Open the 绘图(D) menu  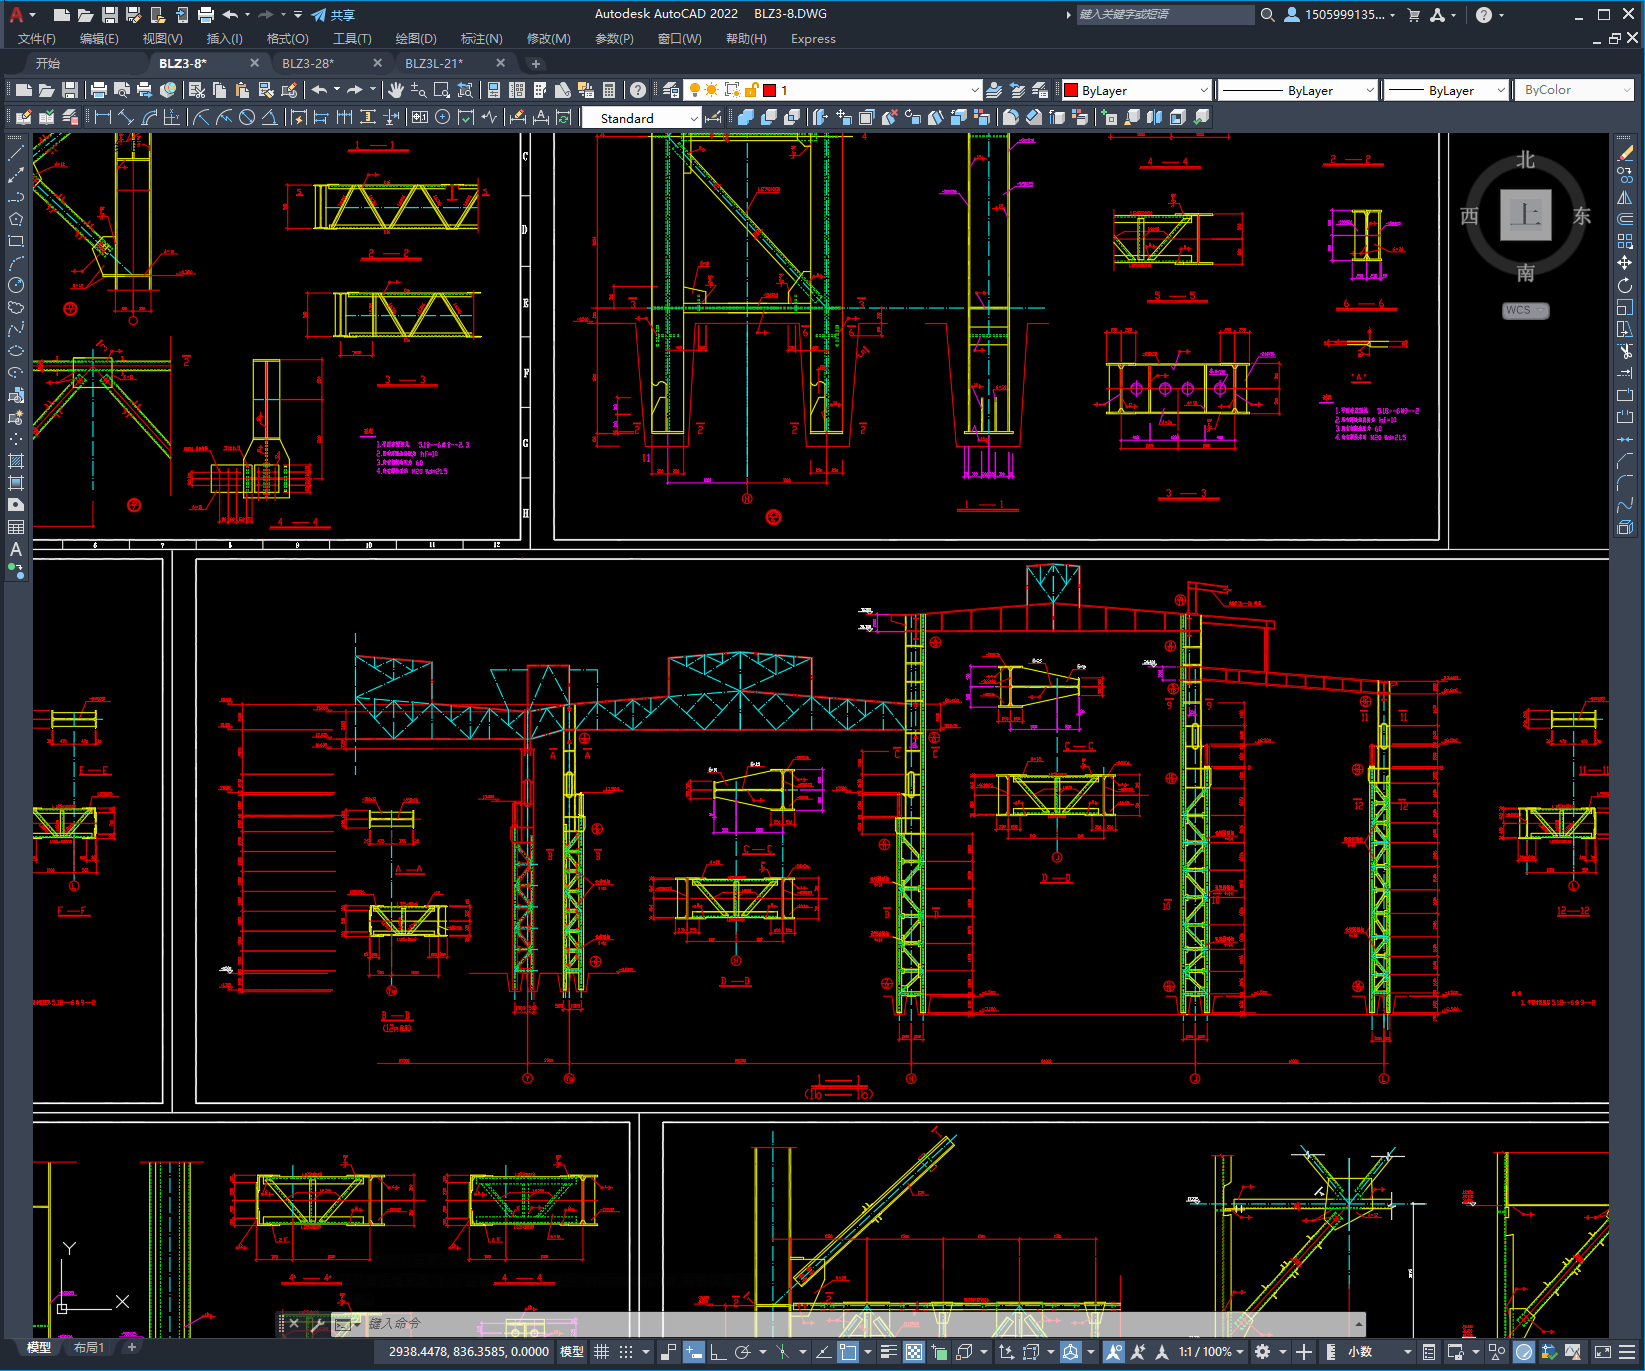pyautogui.click(x=416, y=39)
